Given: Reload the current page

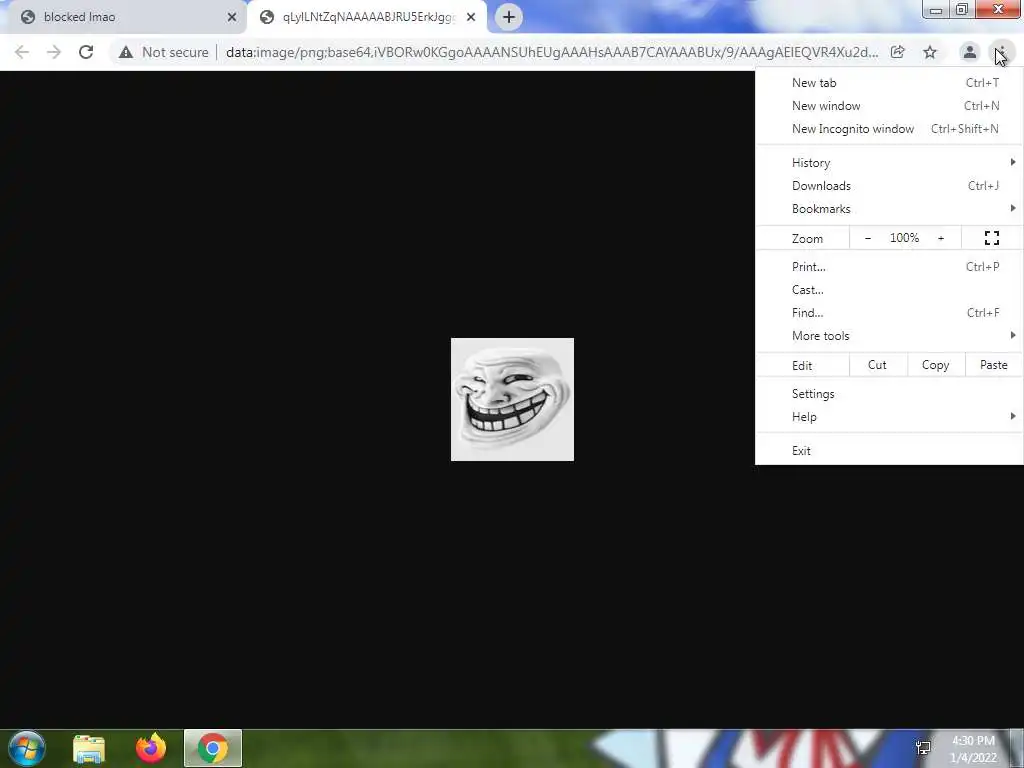Looking at the screenshot, I should [86, 52].
